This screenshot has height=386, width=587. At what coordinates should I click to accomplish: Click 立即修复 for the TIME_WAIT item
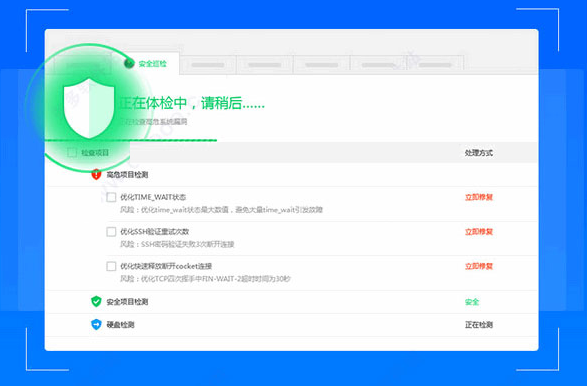point(479,197)
